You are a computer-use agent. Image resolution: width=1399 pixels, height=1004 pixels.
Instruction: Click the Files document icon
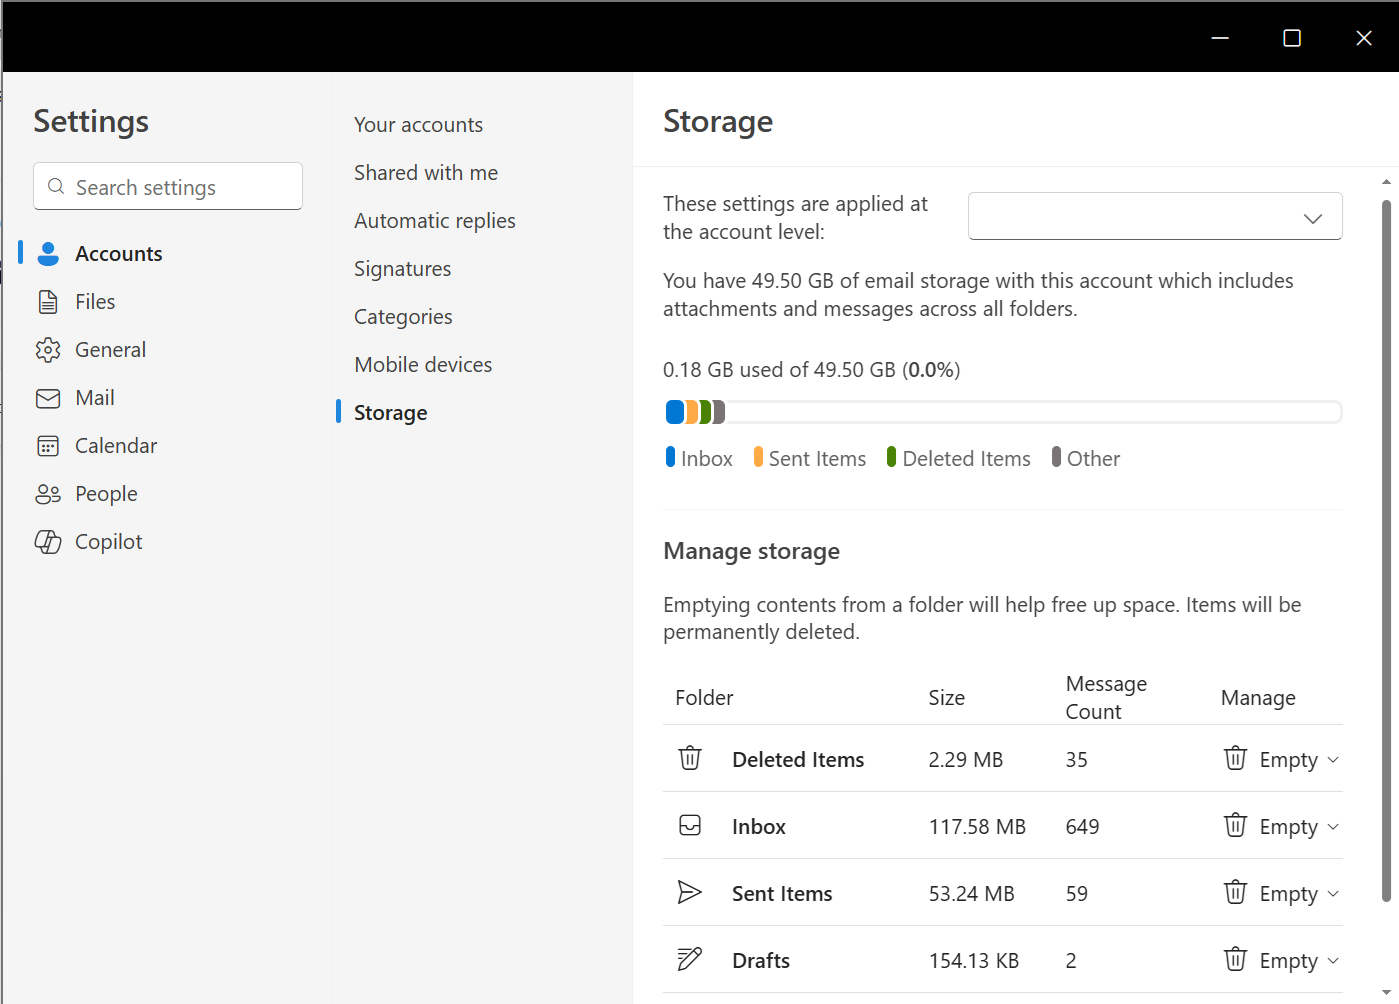(47, 302)
